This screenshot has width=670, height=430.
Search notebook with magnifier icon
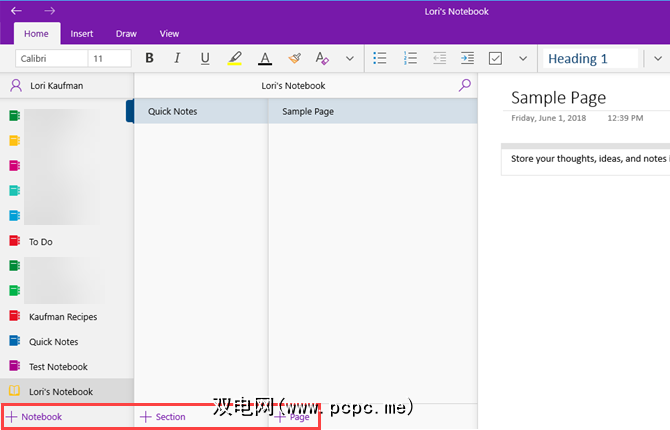pos(464,86)
